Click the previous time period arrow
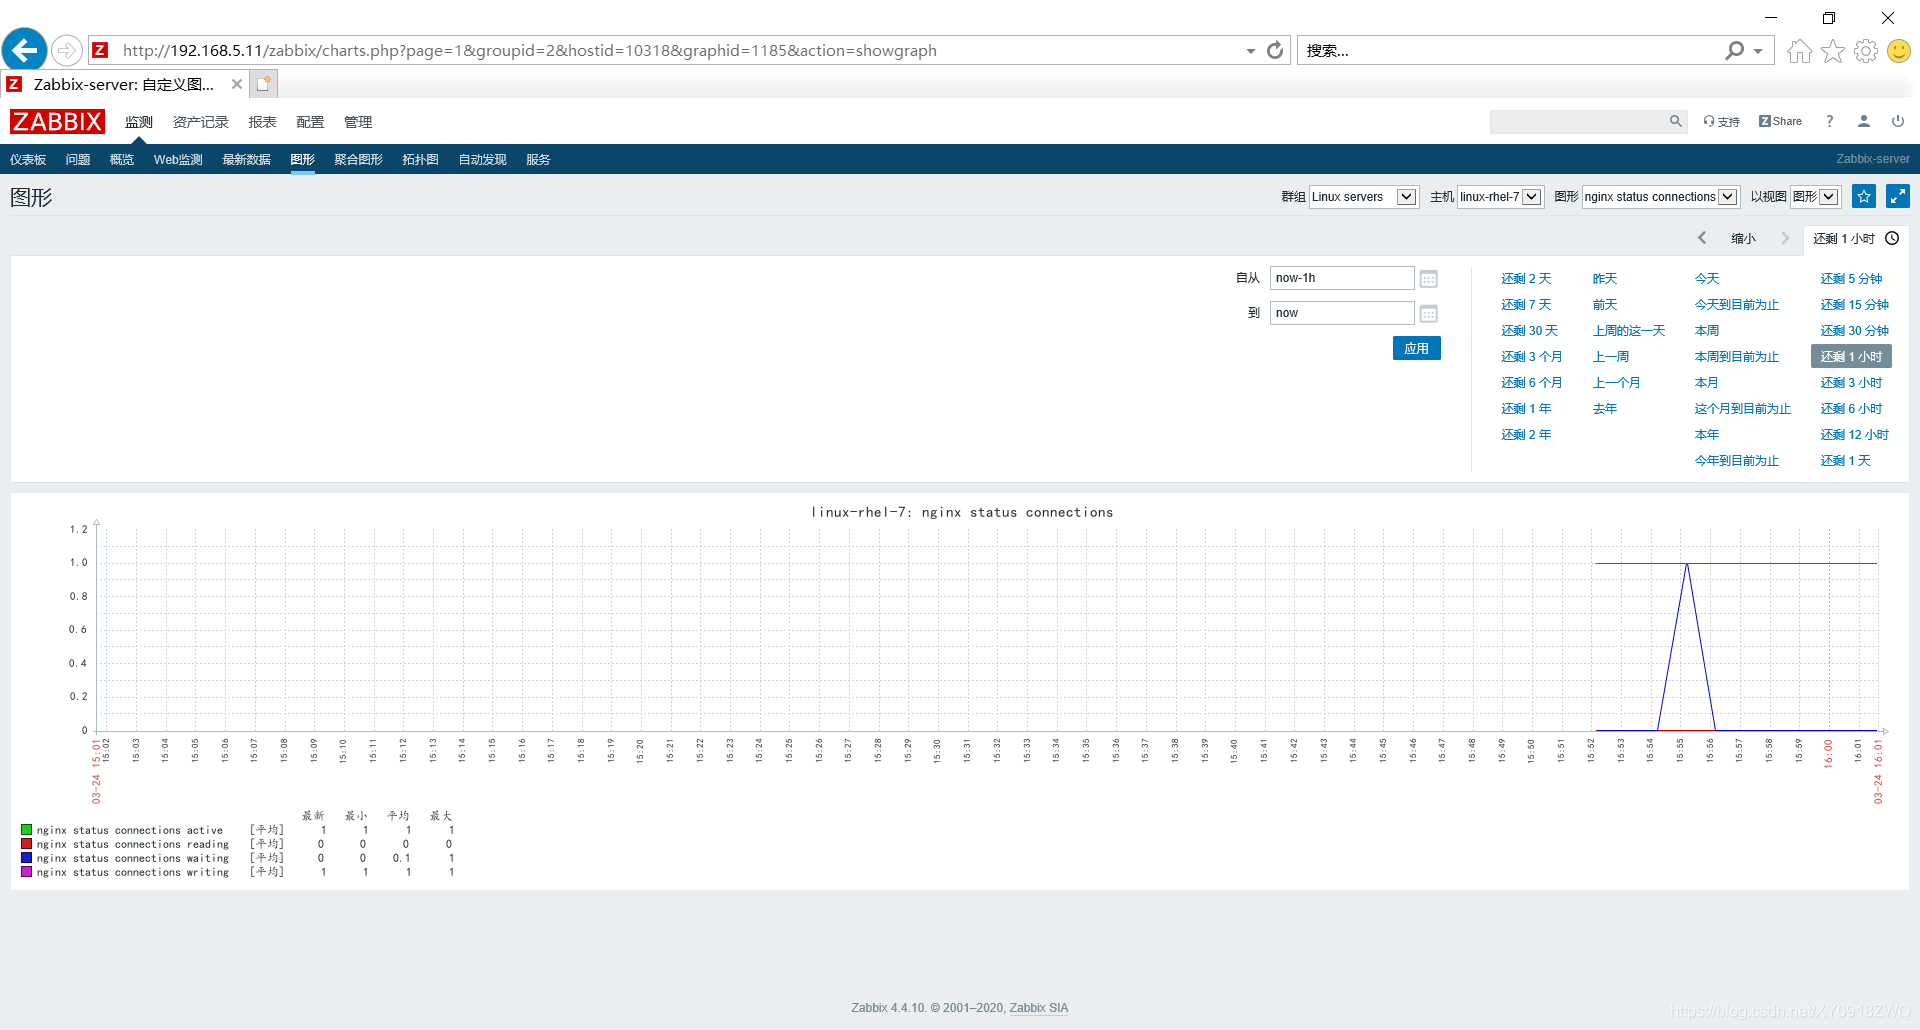 [1702, 238]
